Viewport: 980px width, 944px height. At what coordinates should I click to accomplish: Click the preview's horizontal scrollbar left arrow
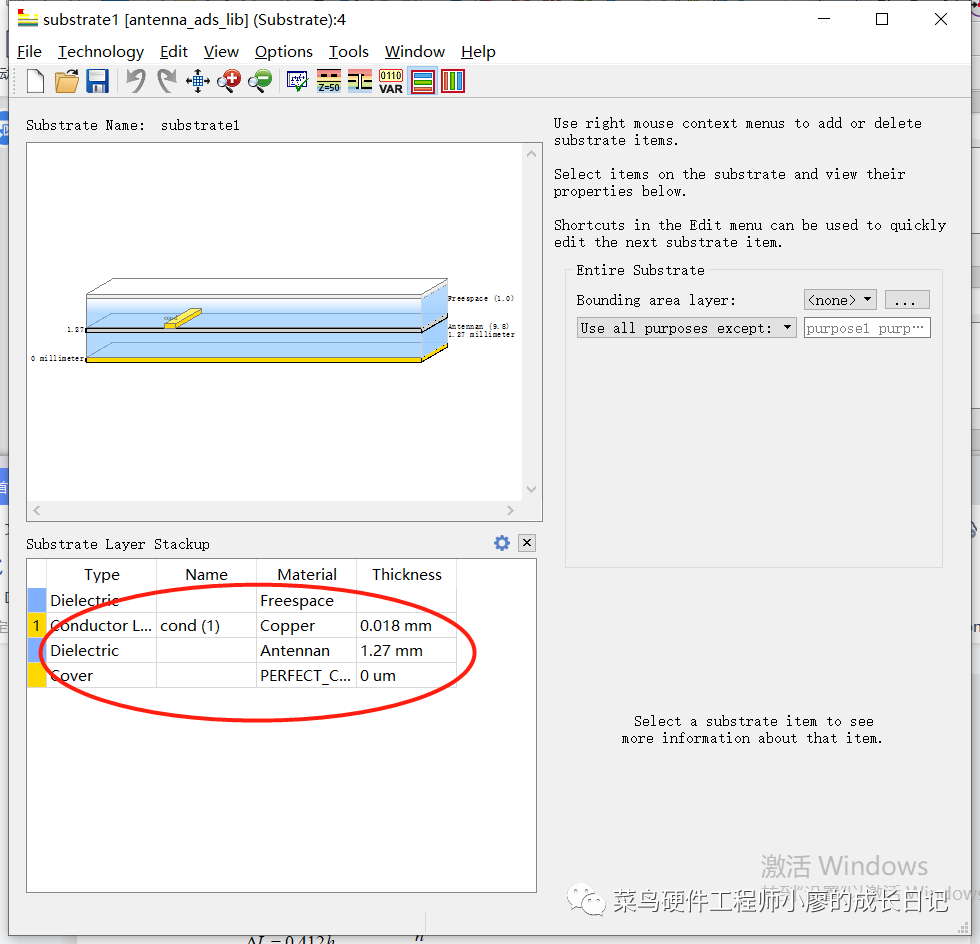click(37, 511)
